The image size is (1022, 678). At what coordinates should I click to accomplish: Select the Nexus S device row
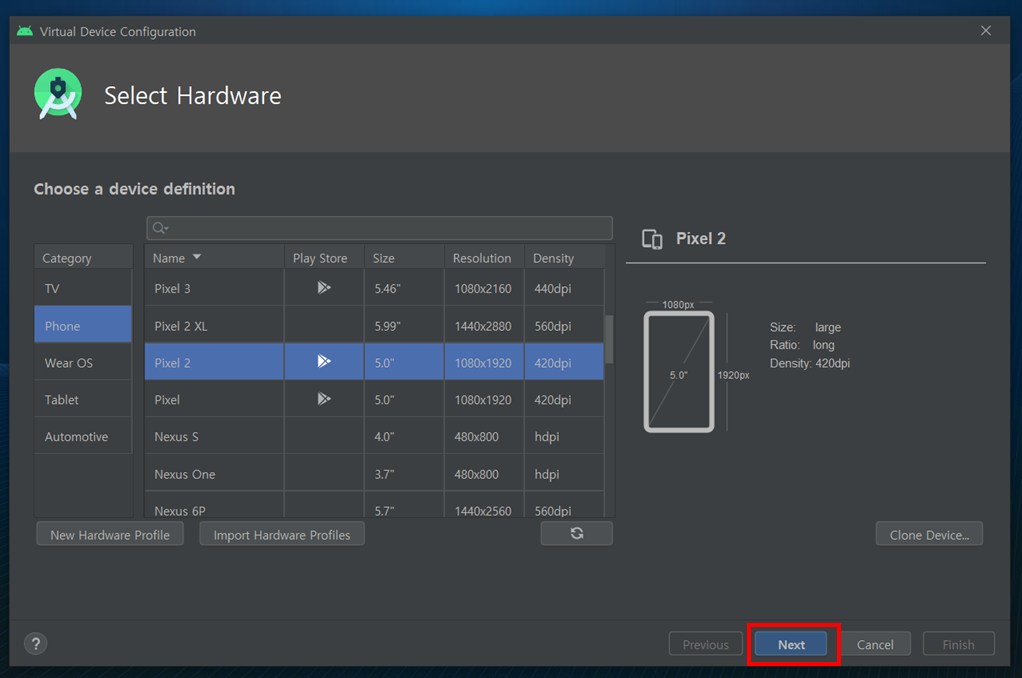coord(374,437)
